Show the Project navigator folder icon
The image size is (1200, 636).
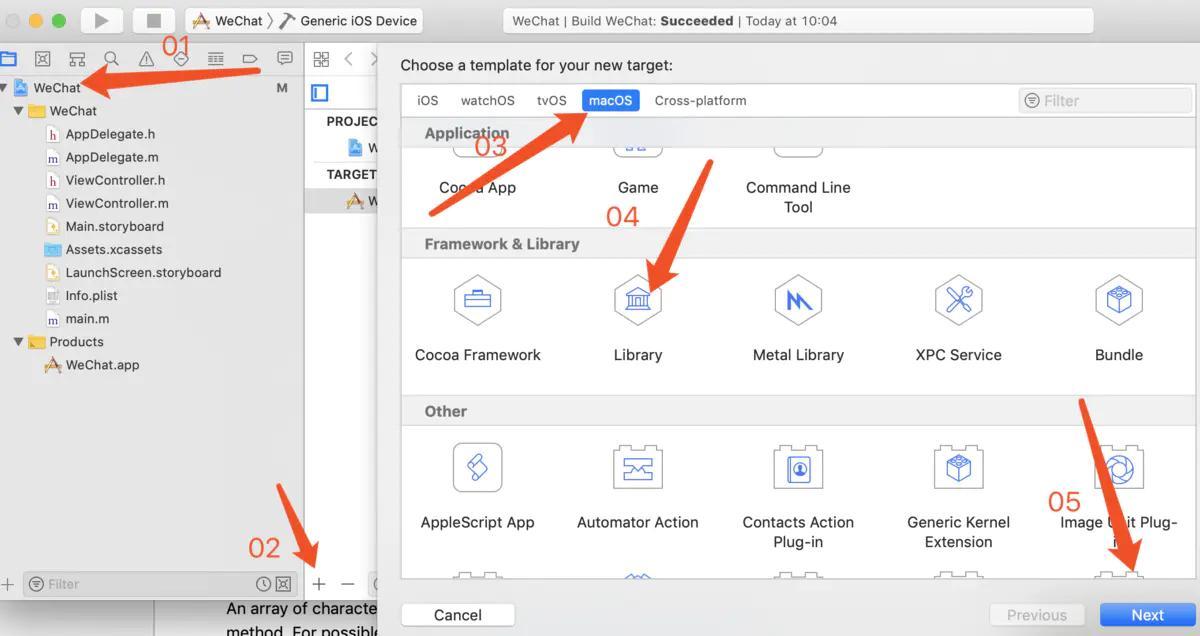click(x=8, y=59)
